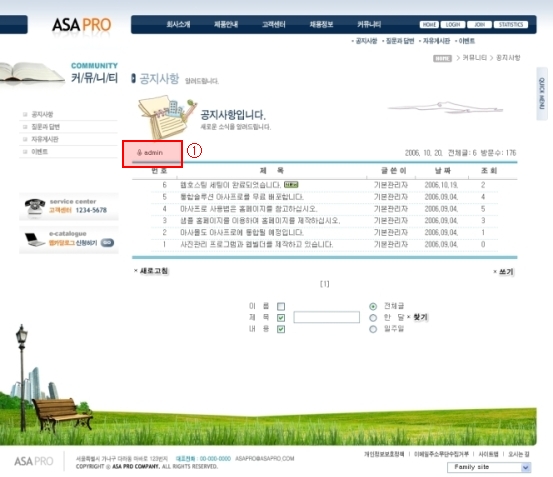Viewport: 553px width, 477px height.
Task: Open post number 6 about web hosting
Action: pyautogui.click(x=230, y=185)
